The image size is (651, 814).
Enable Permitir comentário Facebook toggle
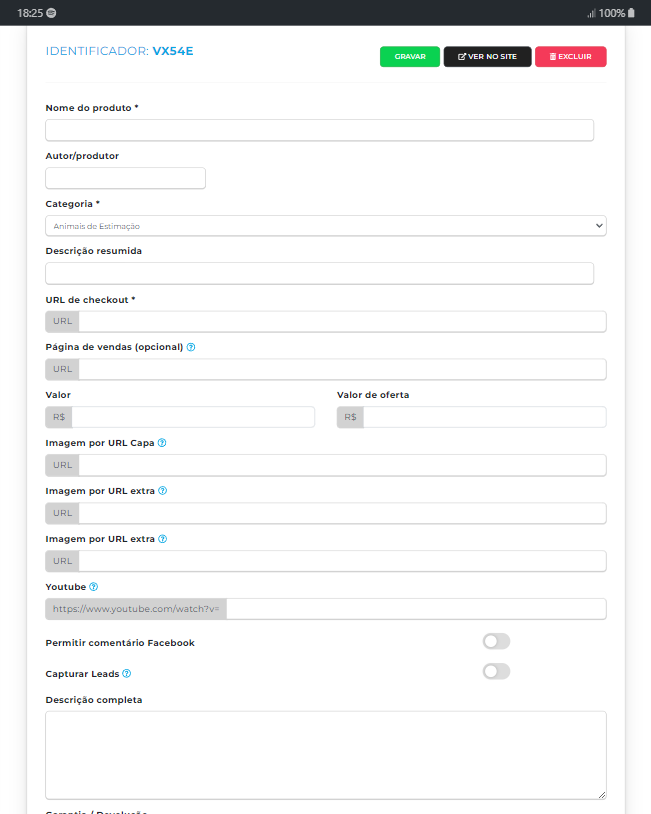tap(496, 642)
